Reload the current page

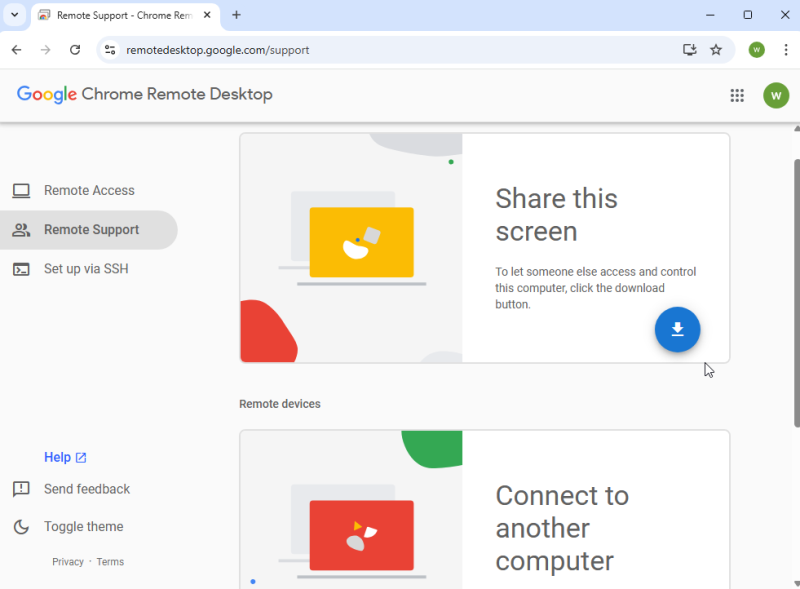75,50
